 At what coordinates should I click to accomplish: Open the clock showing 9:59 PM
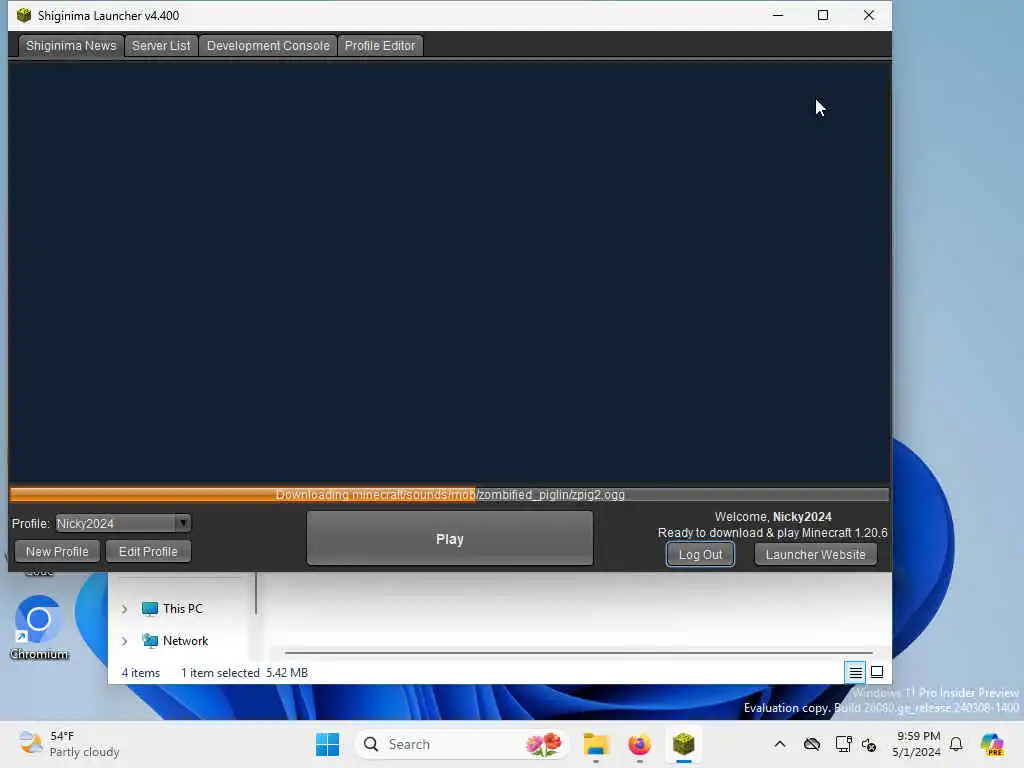coord(917,744)
